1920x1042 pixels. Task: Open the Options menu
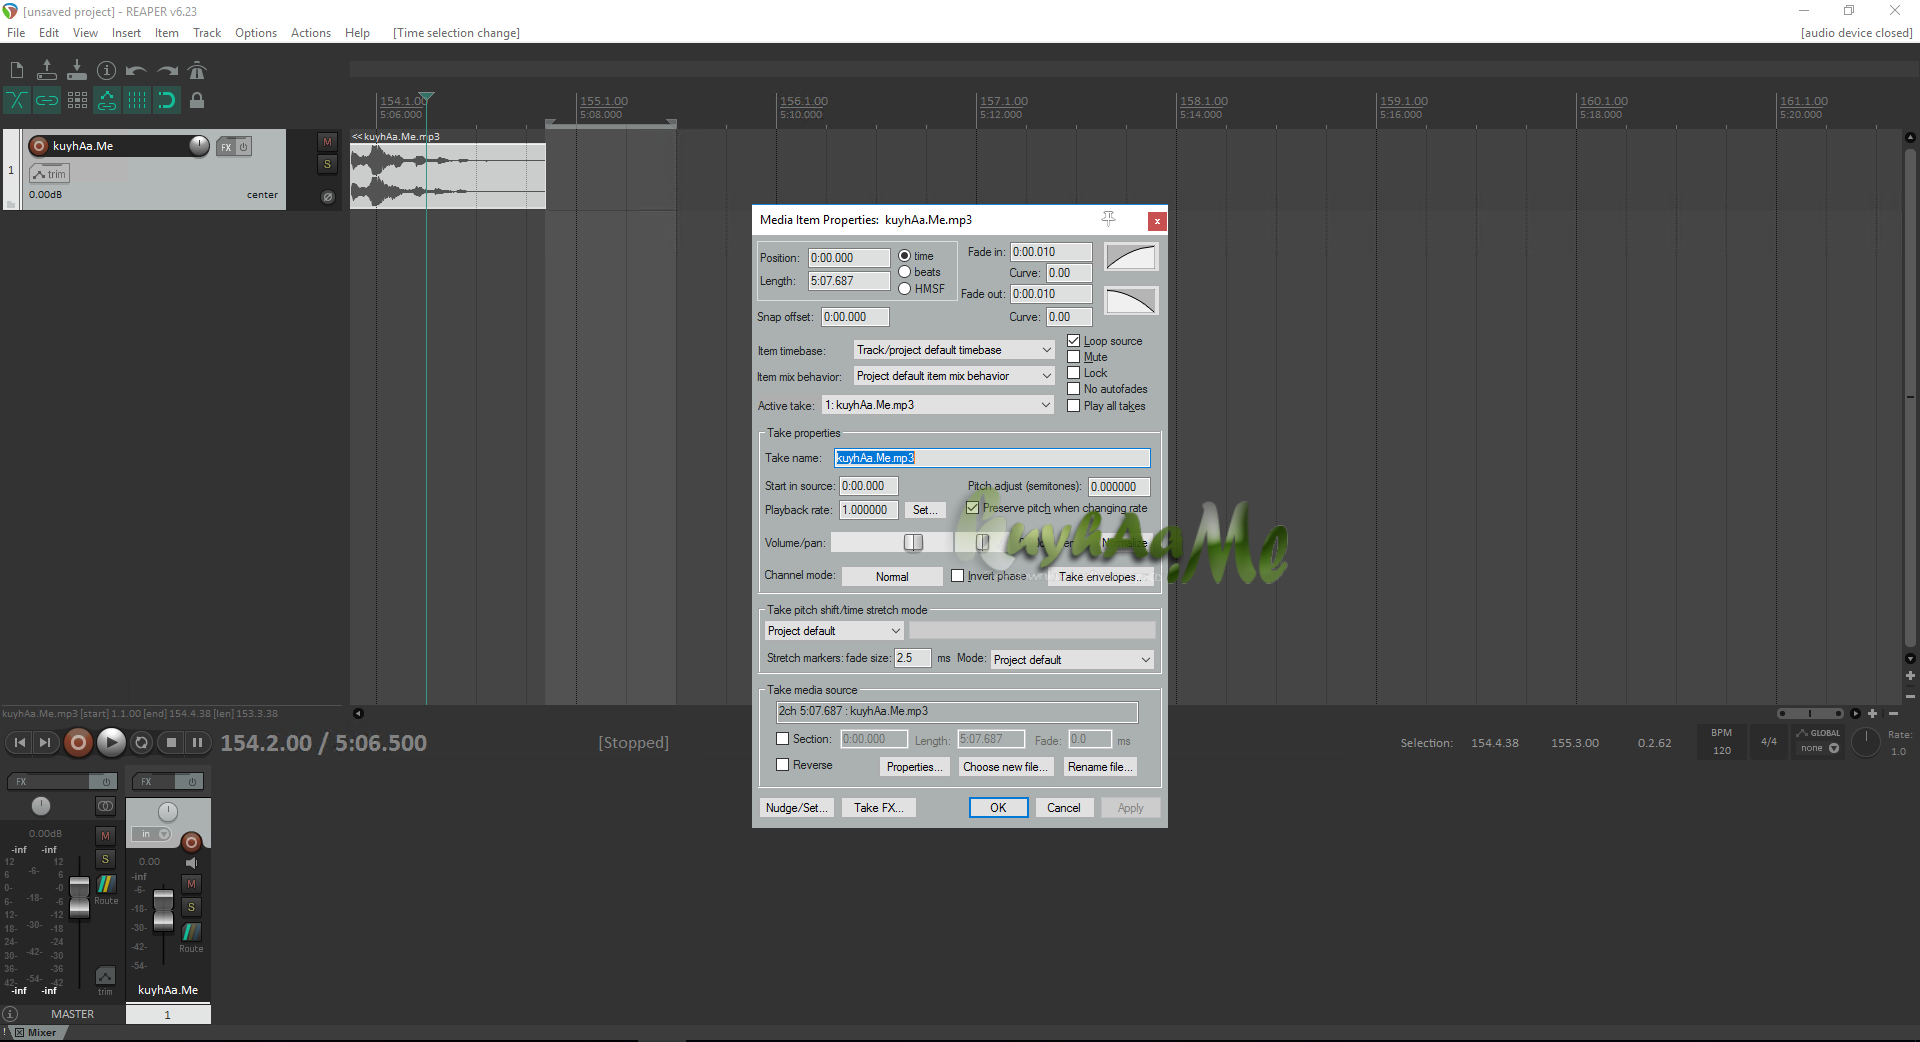pos(256,33)
